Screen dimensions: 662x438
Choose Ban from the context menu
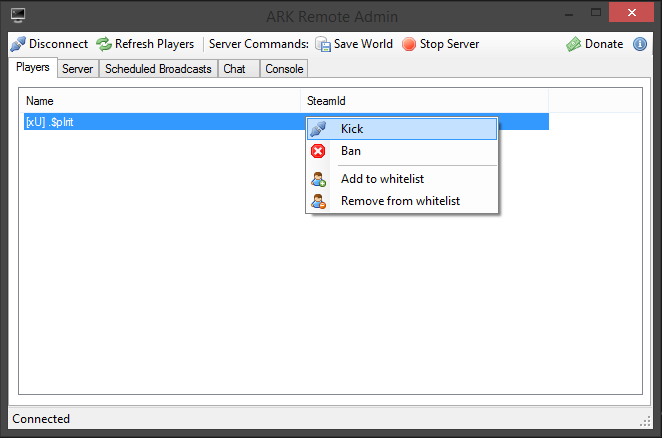[402, 151]
